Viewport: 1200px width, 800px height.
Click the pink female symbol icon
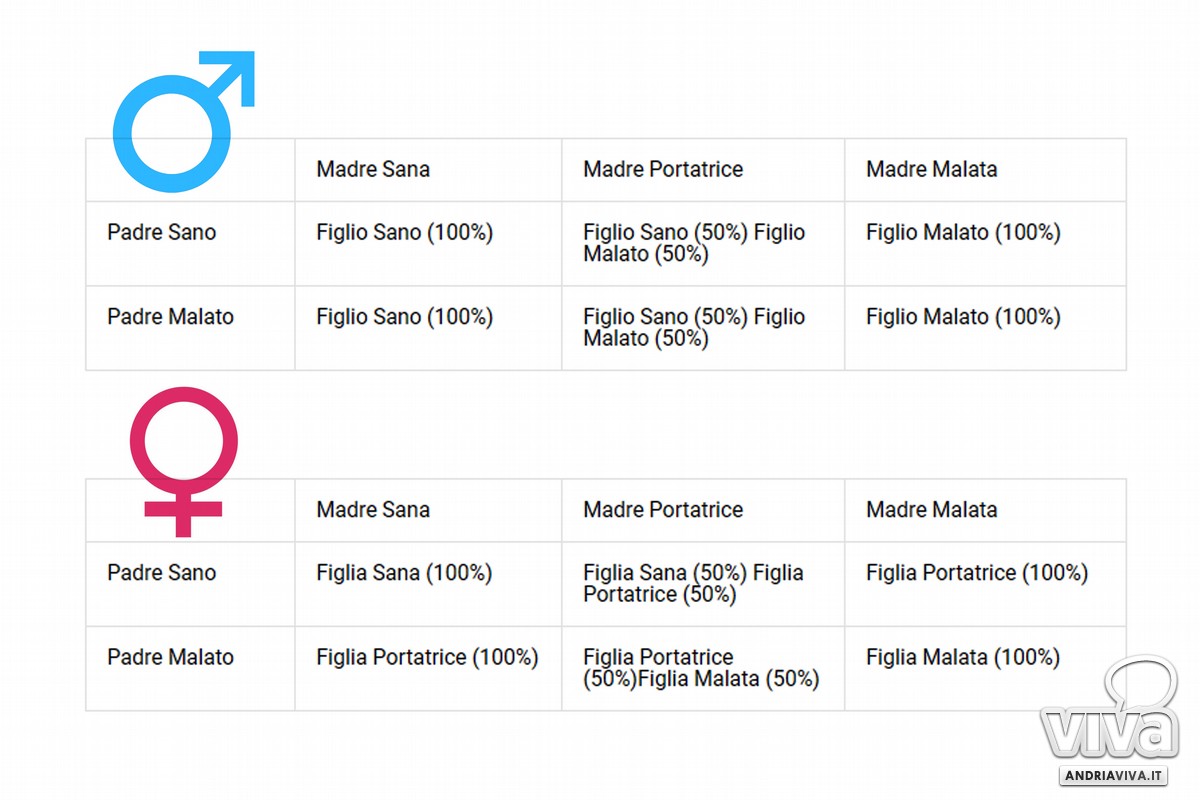click(x=183, y=462)
